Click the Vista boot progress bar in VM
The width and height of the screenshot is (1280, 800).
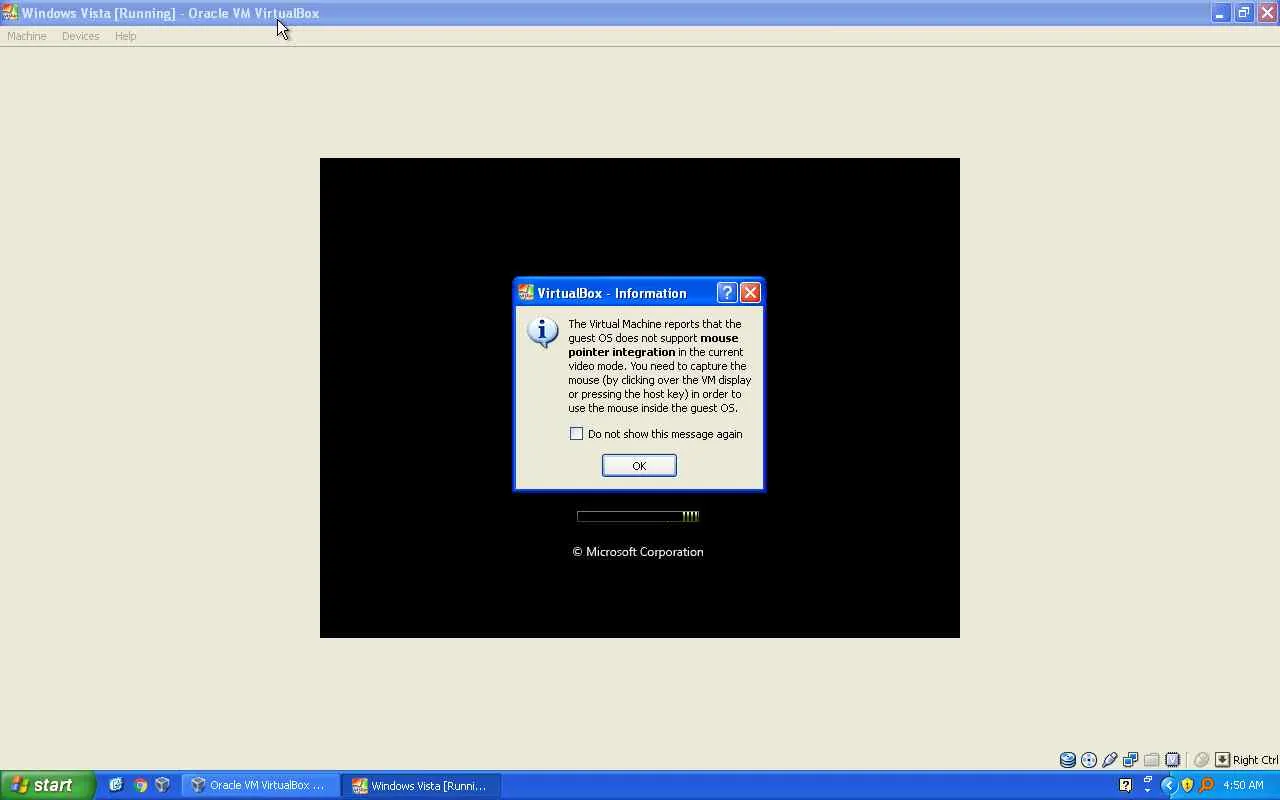638,516
